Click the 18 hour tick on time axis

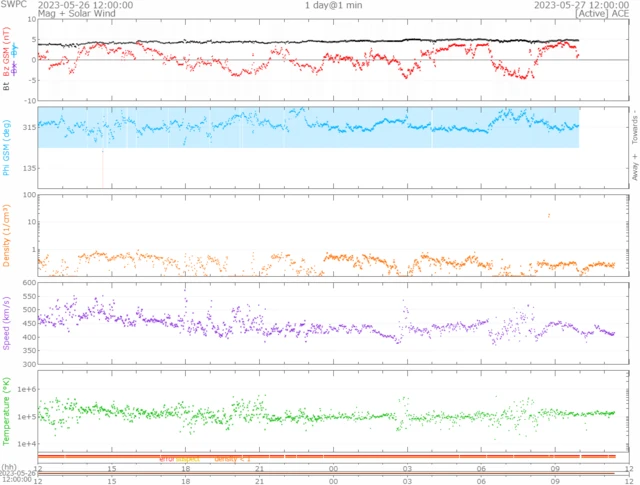185,468
